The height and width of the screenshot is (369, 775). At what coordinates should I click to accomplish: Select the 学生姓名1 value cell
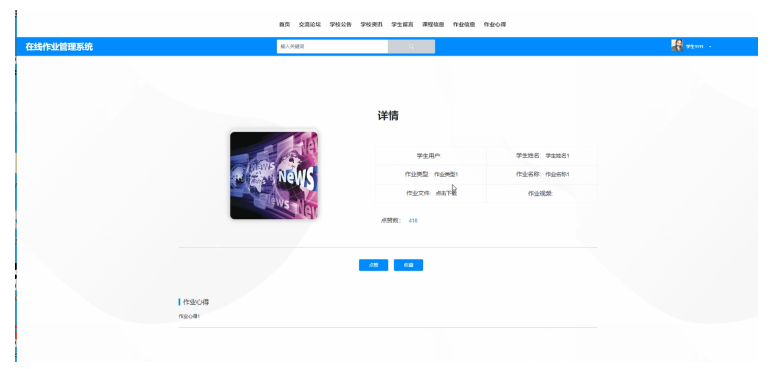(557, 156)
